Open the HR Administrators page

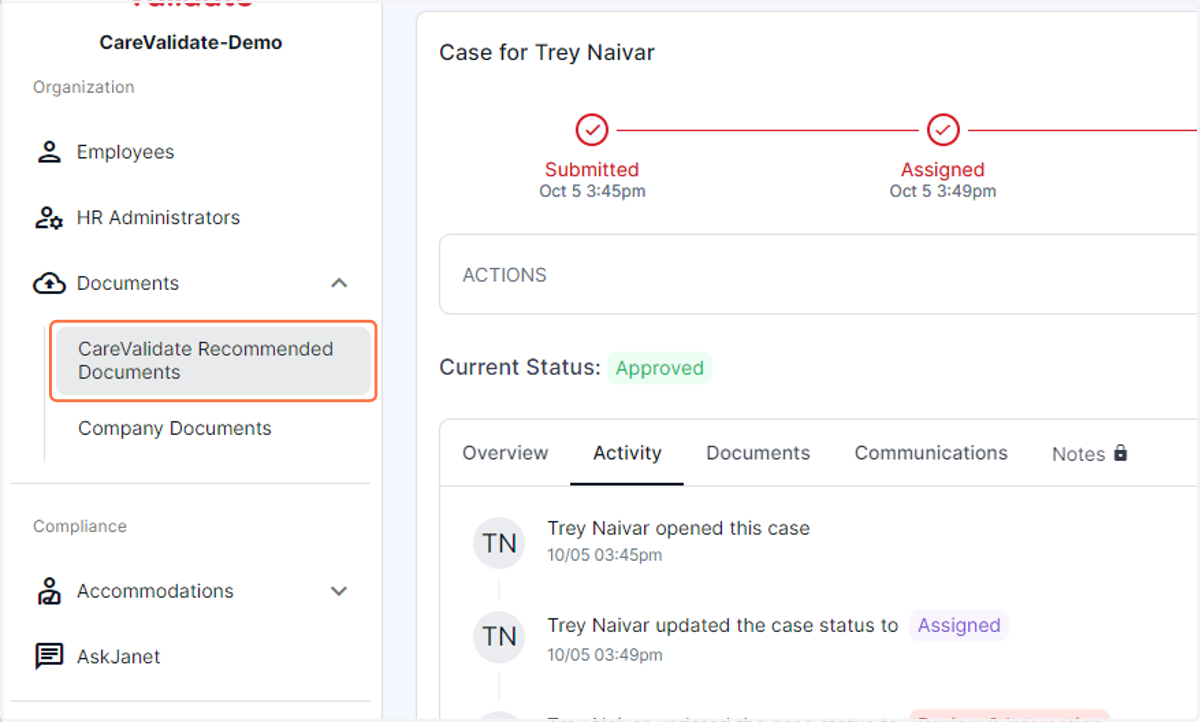158,218
